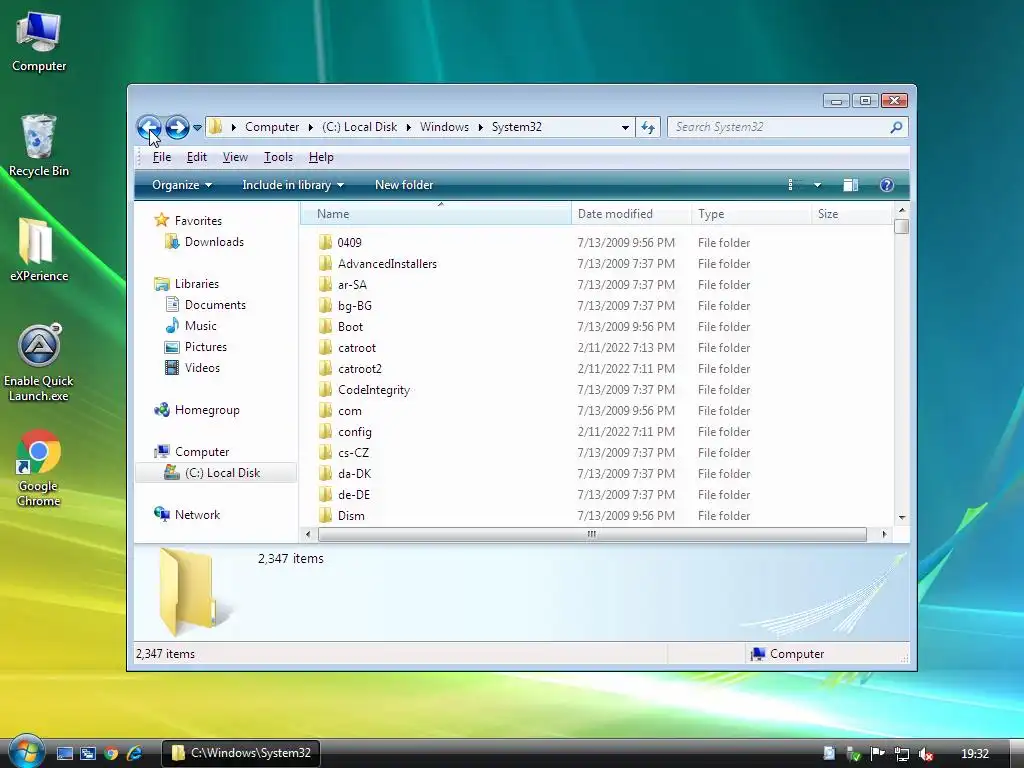The image size is (1024, 768).
Task: Select Windows in the address breadcrumb
Action: (444, 127)
